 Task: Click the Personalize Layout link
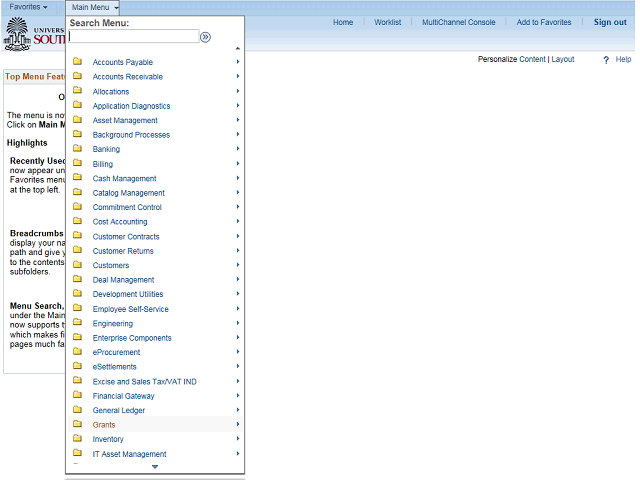tap(563, 59)
